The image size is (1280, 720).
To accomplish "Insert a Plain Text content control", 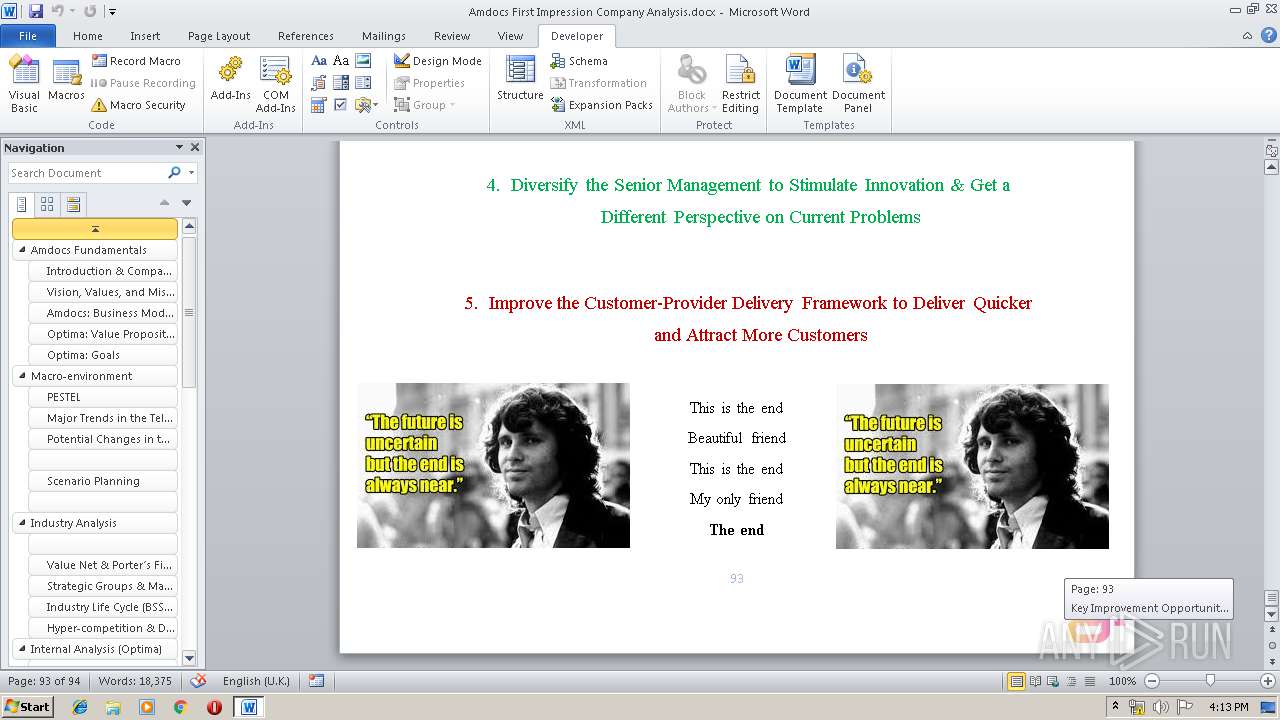I will (x=341, y=61).
